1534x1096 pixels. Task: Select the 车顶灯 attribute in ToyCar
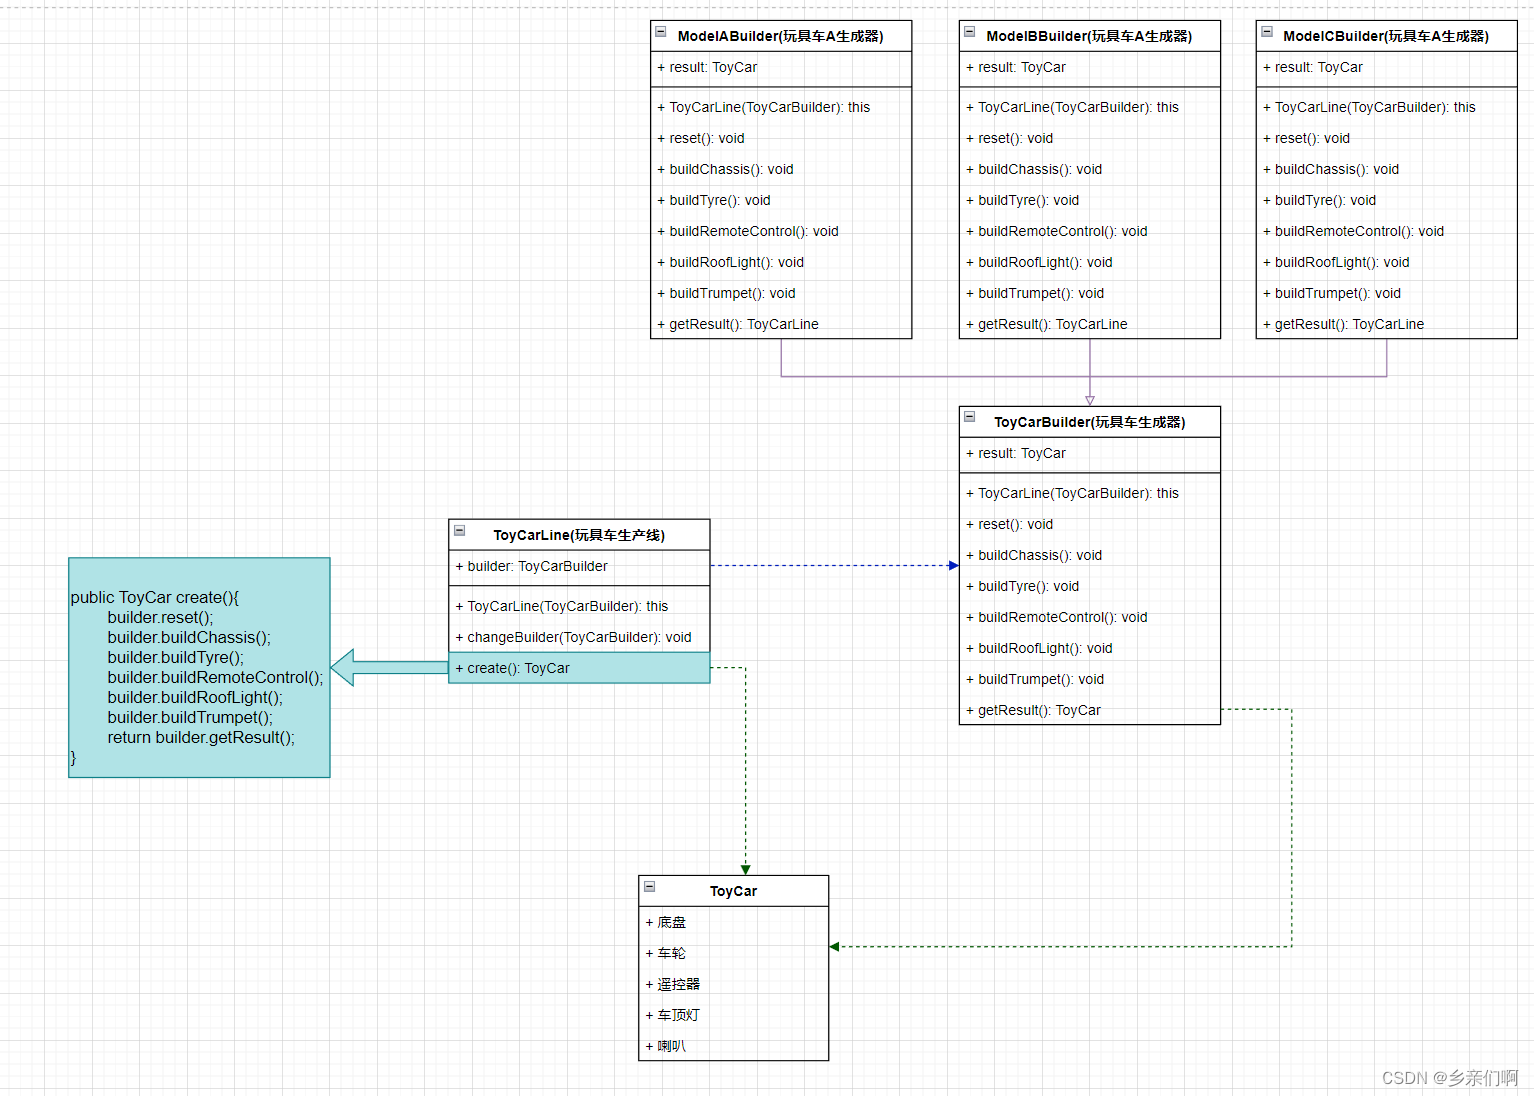click(734, 1015)
